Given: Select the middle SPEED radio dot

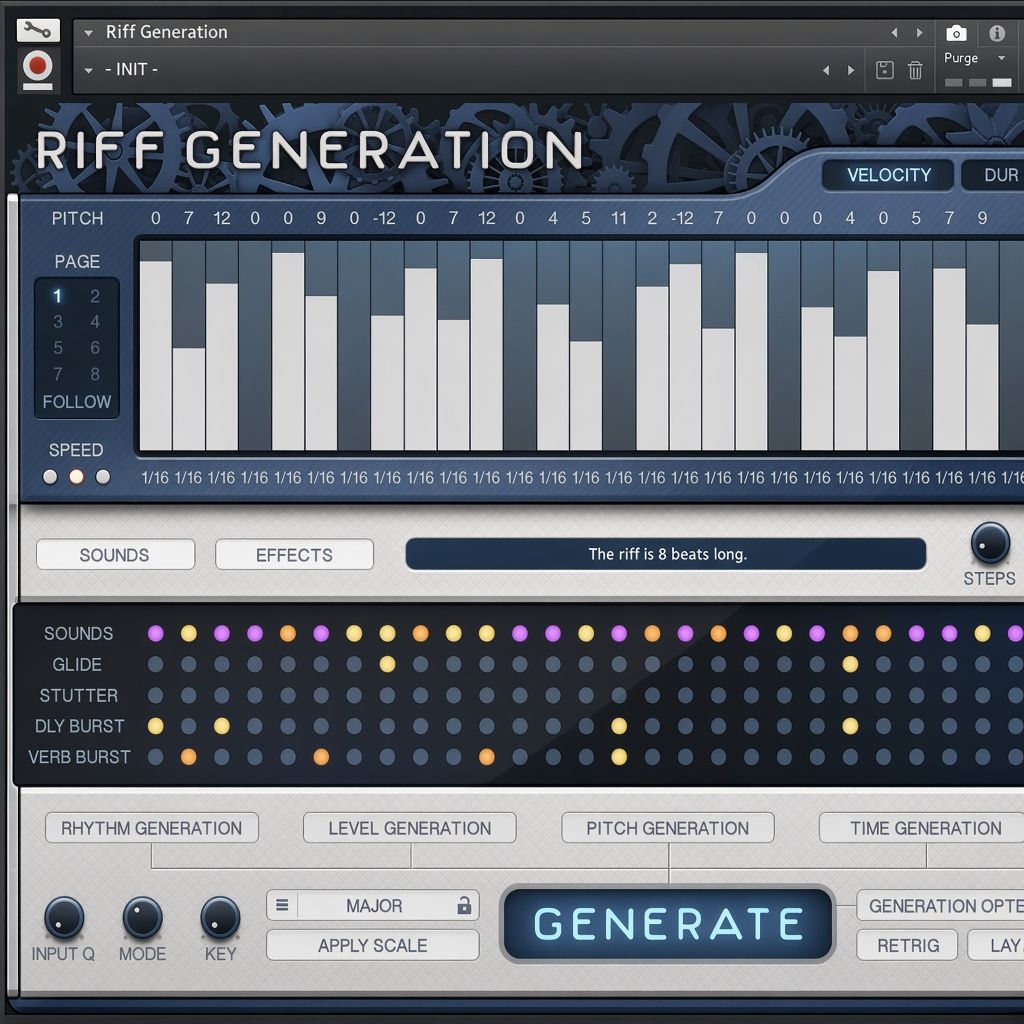Looking at the screenshot, I should pos(76,477).
